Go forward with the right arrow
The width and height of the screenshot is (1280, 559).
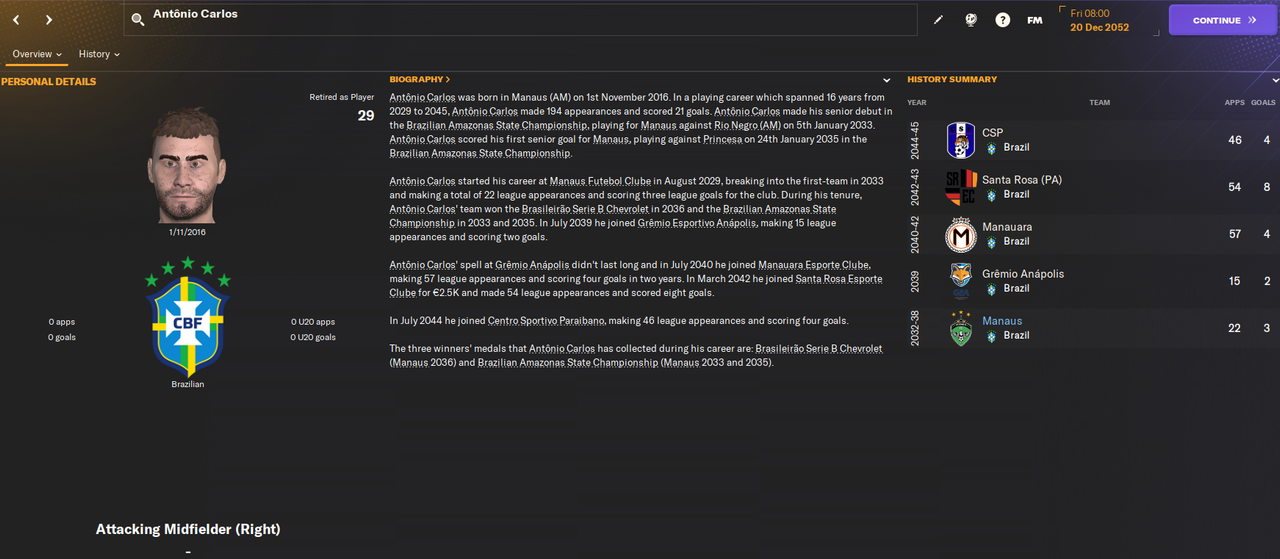click(49, 20)
